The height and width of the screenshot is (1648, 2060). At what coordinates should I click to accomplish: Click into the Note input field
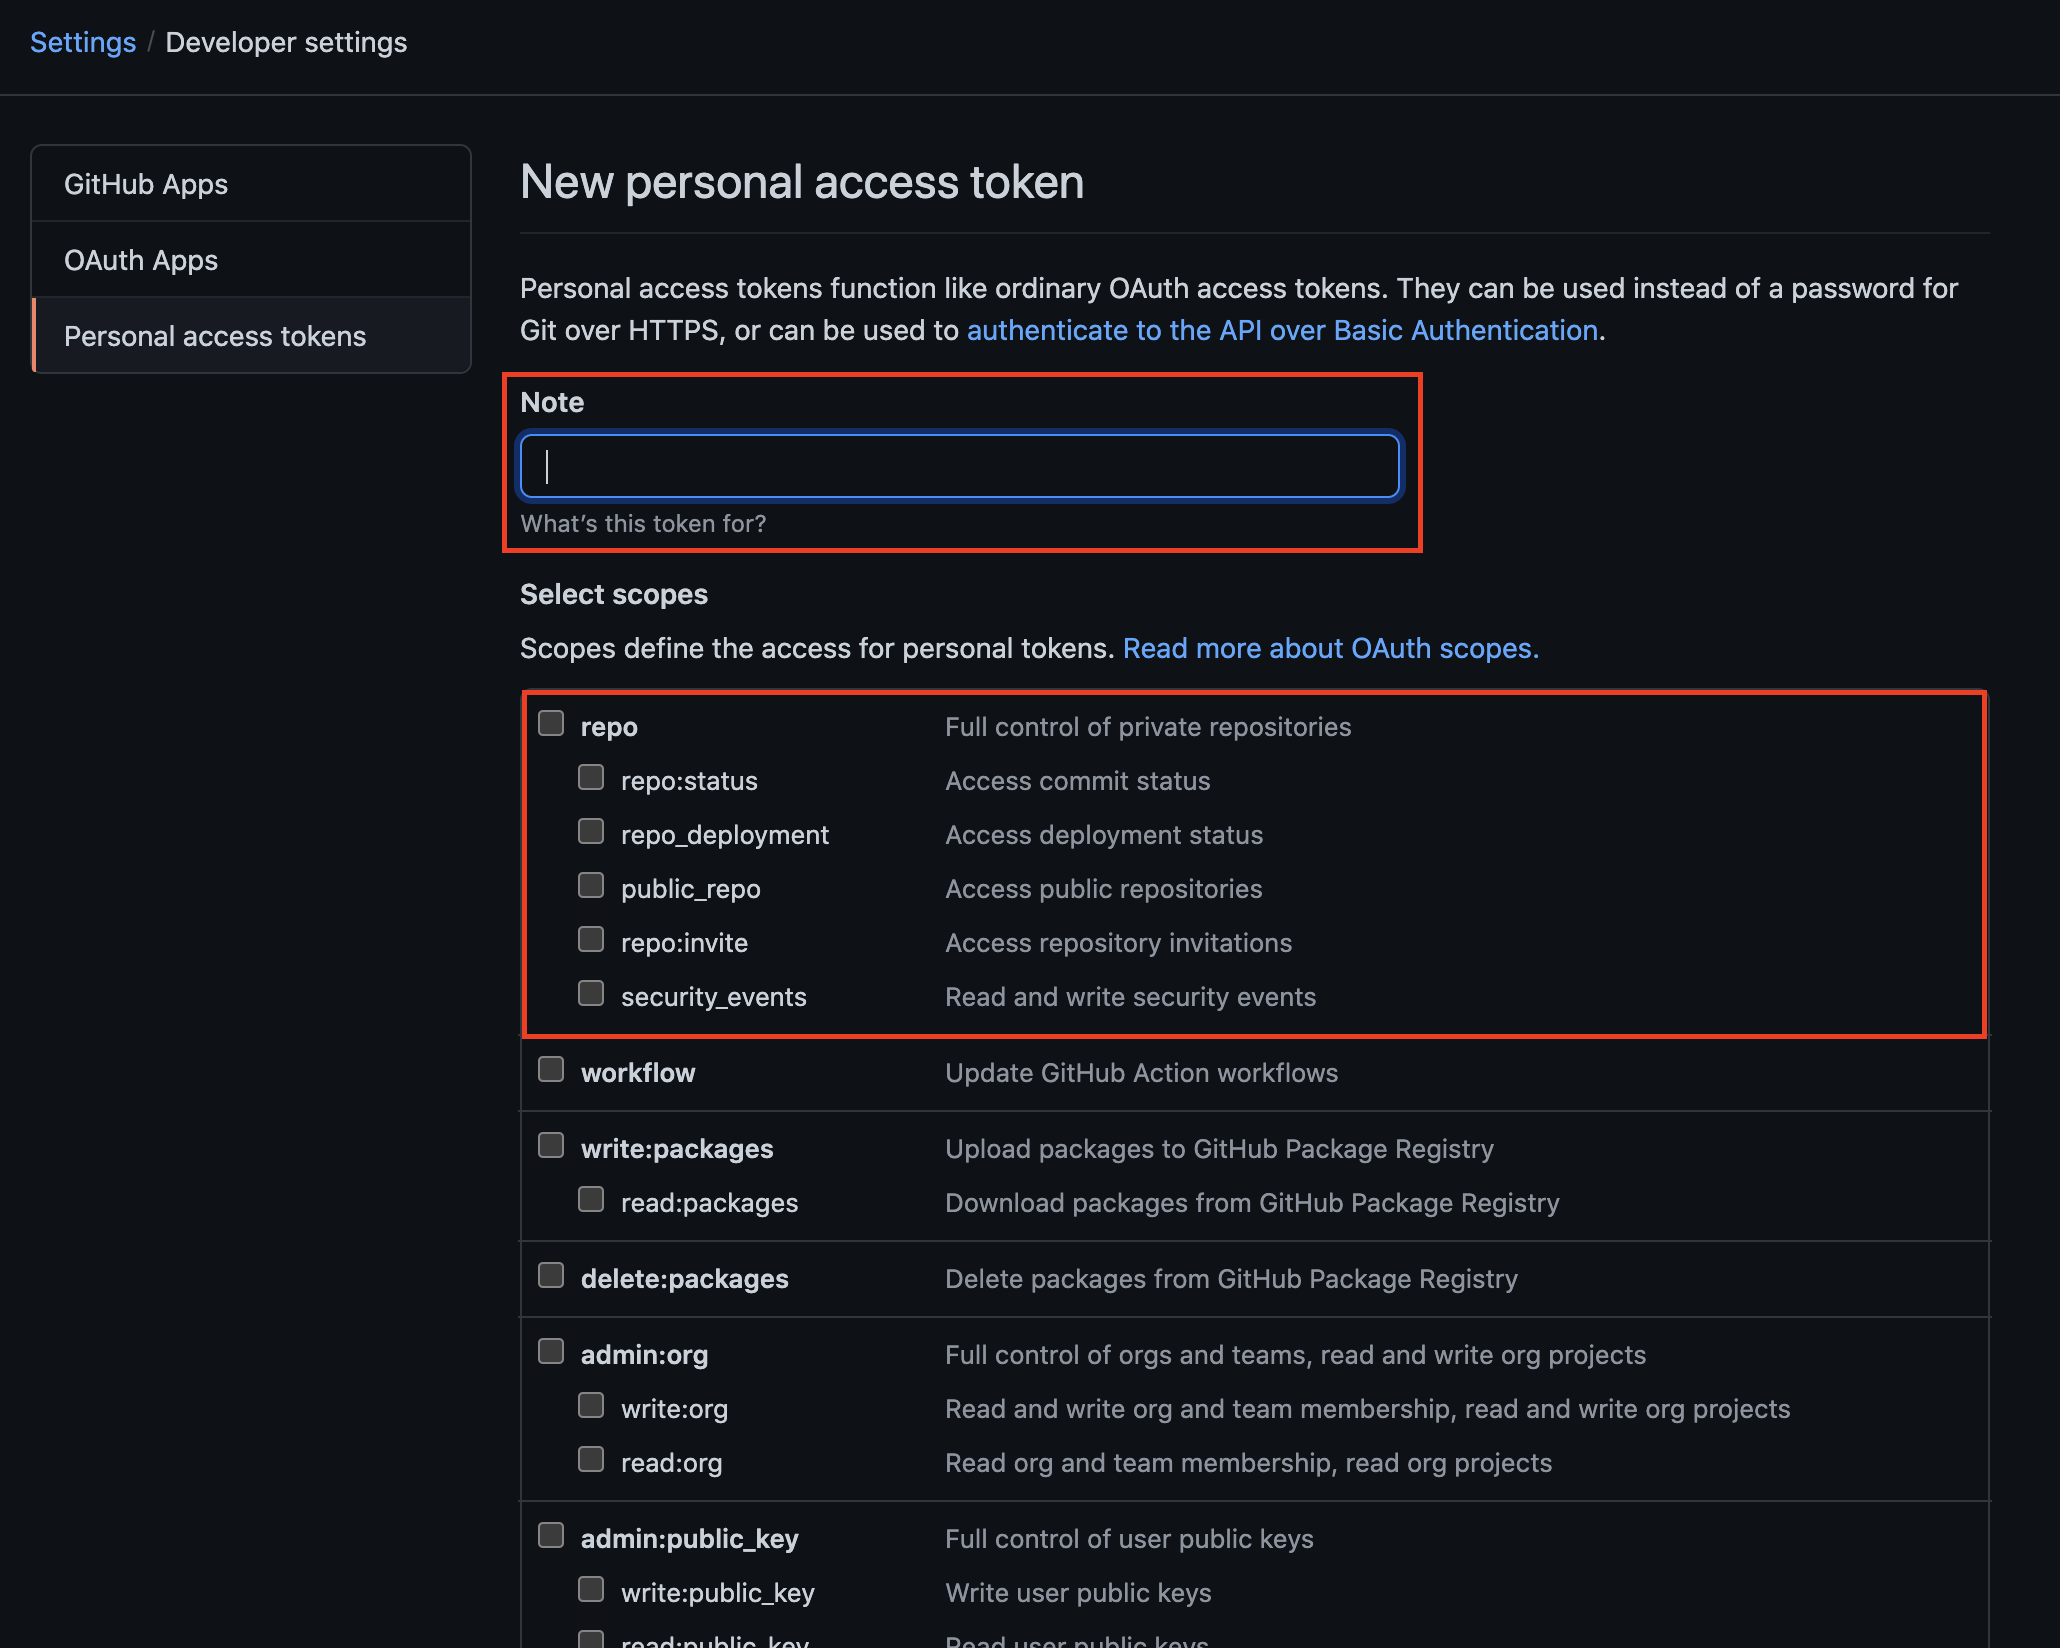tap(960, 466)
